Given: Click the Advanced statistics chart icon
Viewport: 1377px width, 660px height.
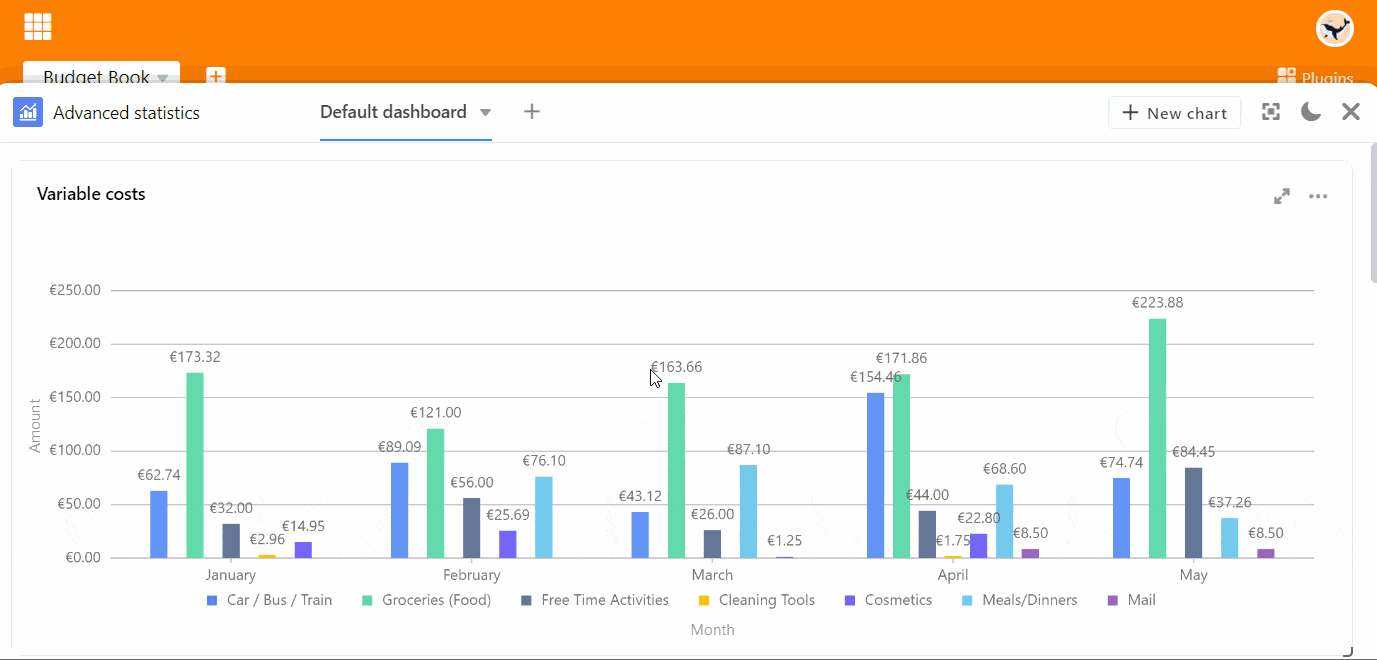Looking at the screenshot, I should (x=28, y=112).
